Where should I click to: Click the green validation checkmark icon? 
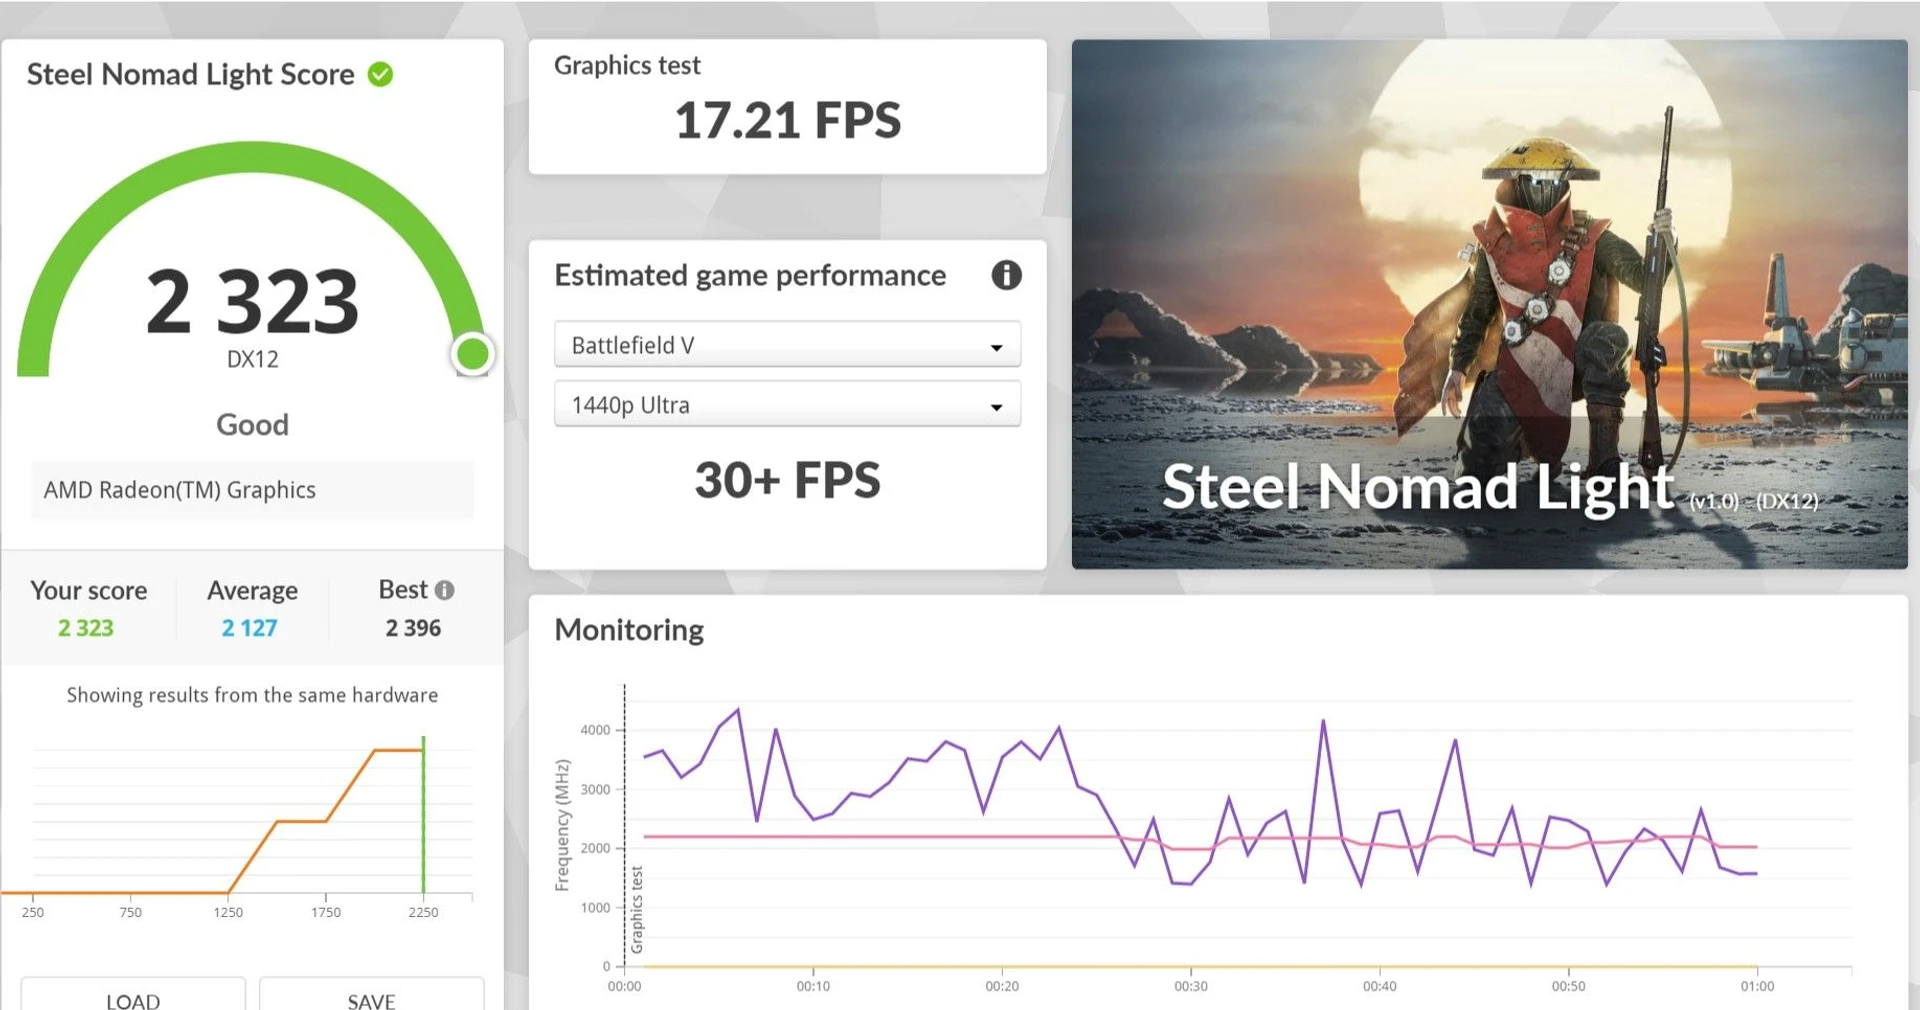tap(380, 74)
